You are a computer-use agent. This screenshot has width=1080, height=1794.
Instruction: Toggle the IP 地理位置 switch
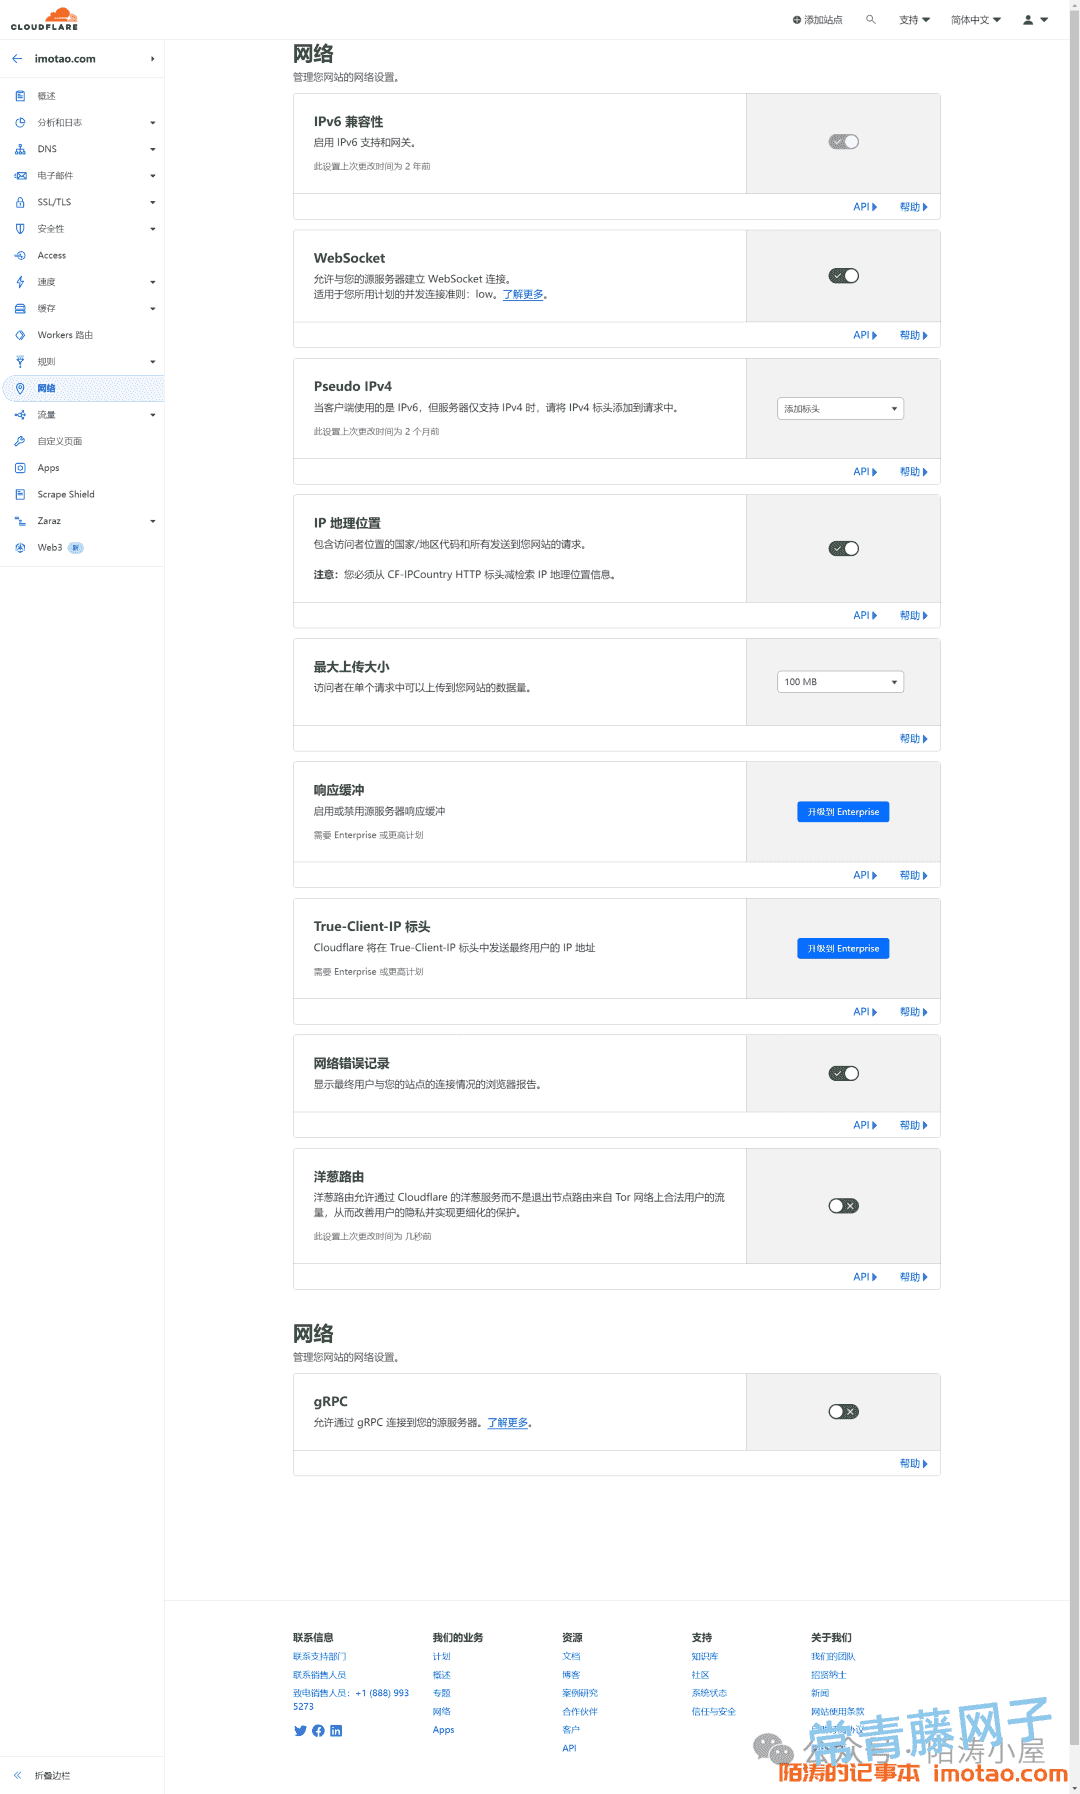[x=844, y=549]
